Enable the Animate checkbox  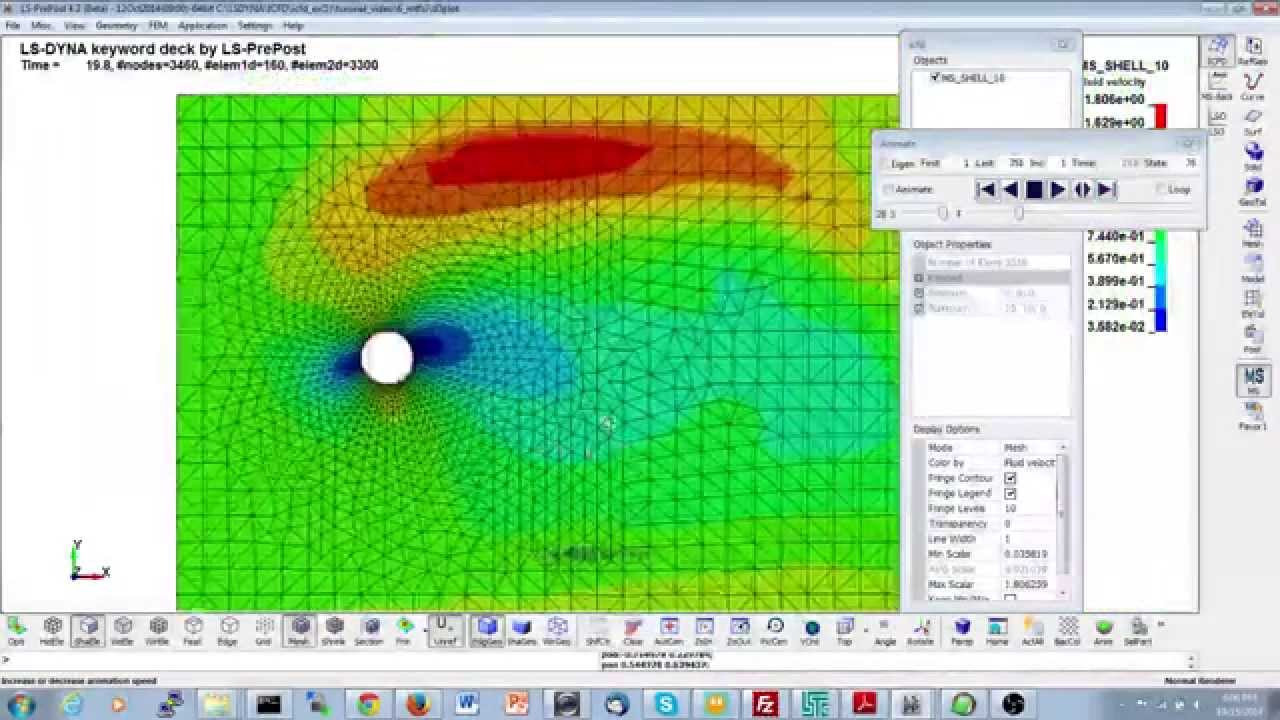point(888,189)
